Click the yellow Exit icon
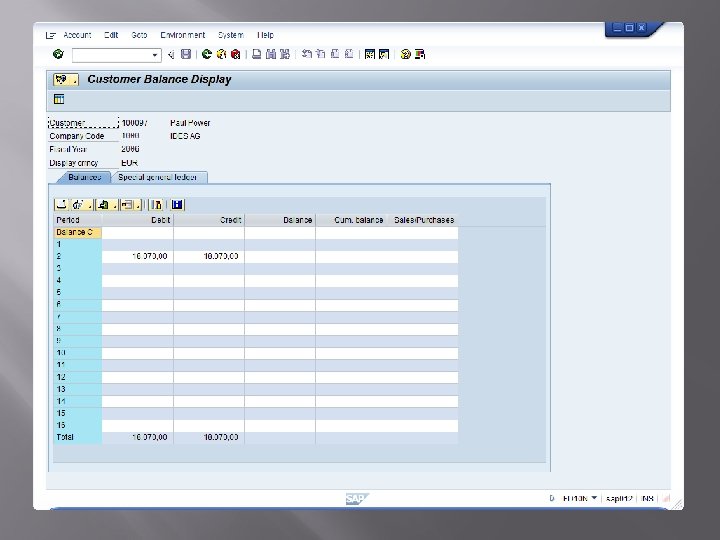The width and height of the screenshot is (720, 540). pyautogui.click(x=221, y=54)
